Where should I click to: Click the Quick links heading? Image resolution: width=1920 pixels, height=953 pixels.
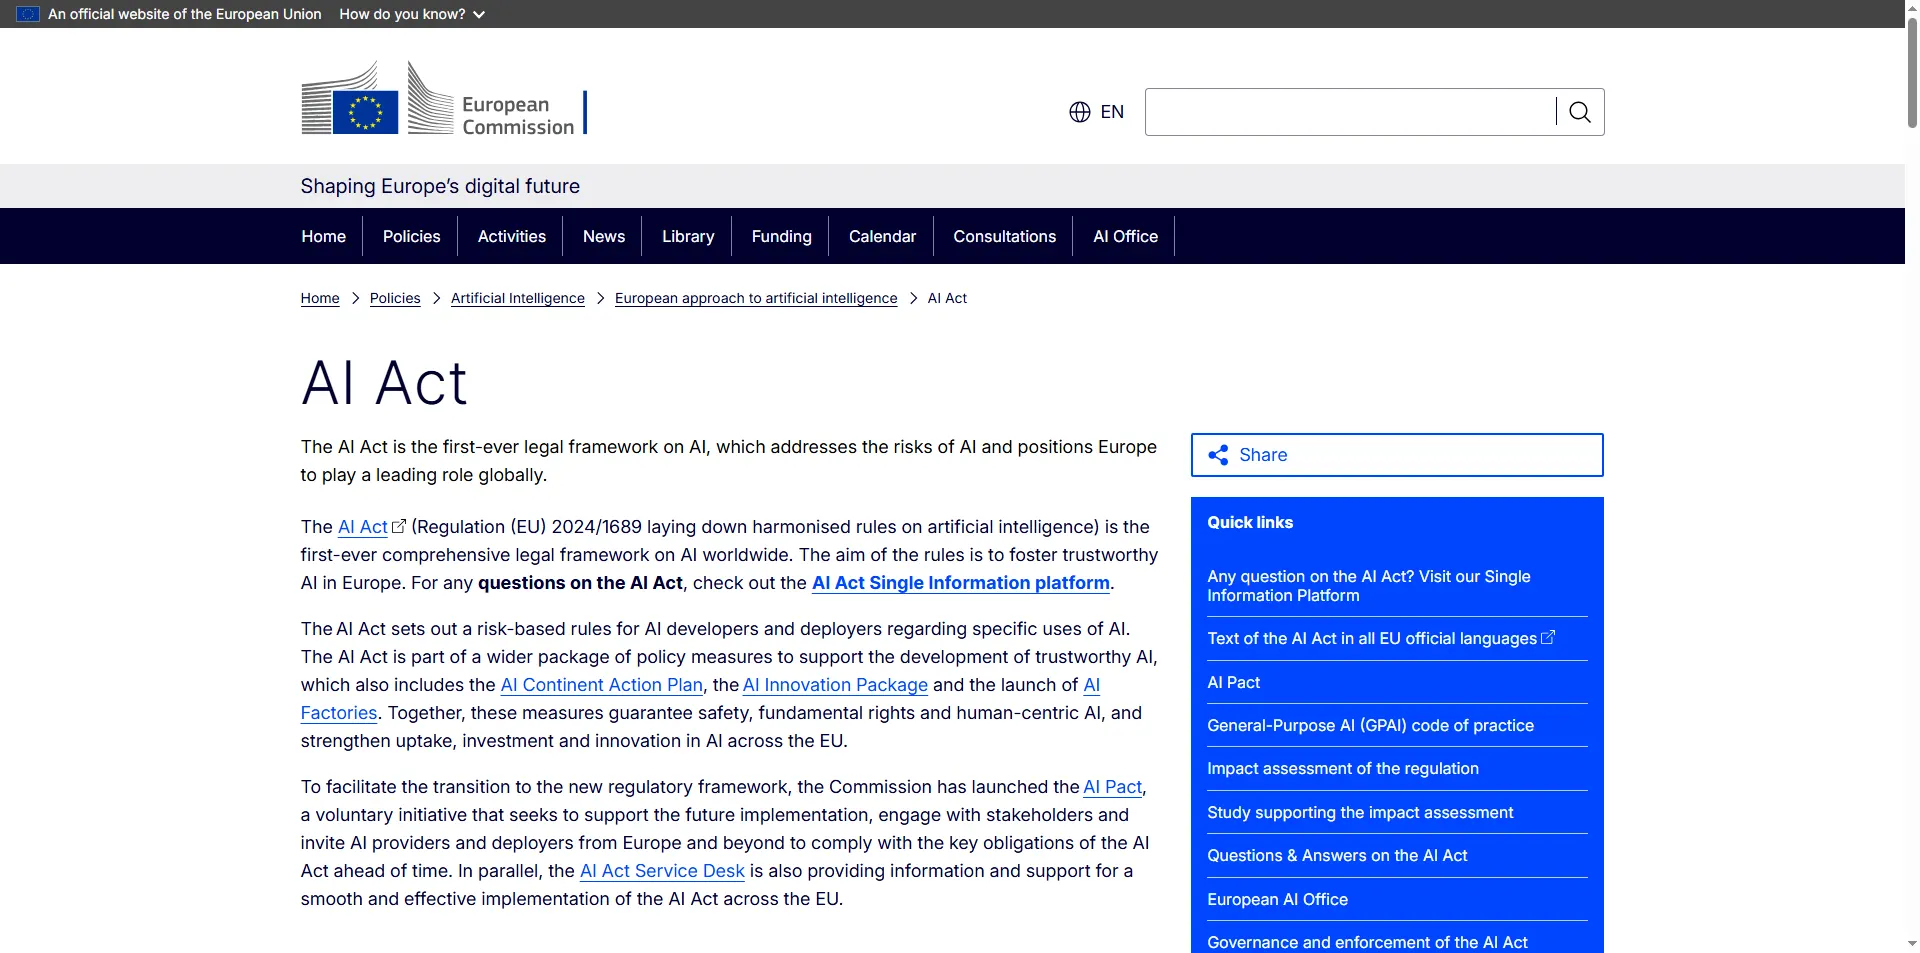pyautogui.click(x=1250, y=522)
